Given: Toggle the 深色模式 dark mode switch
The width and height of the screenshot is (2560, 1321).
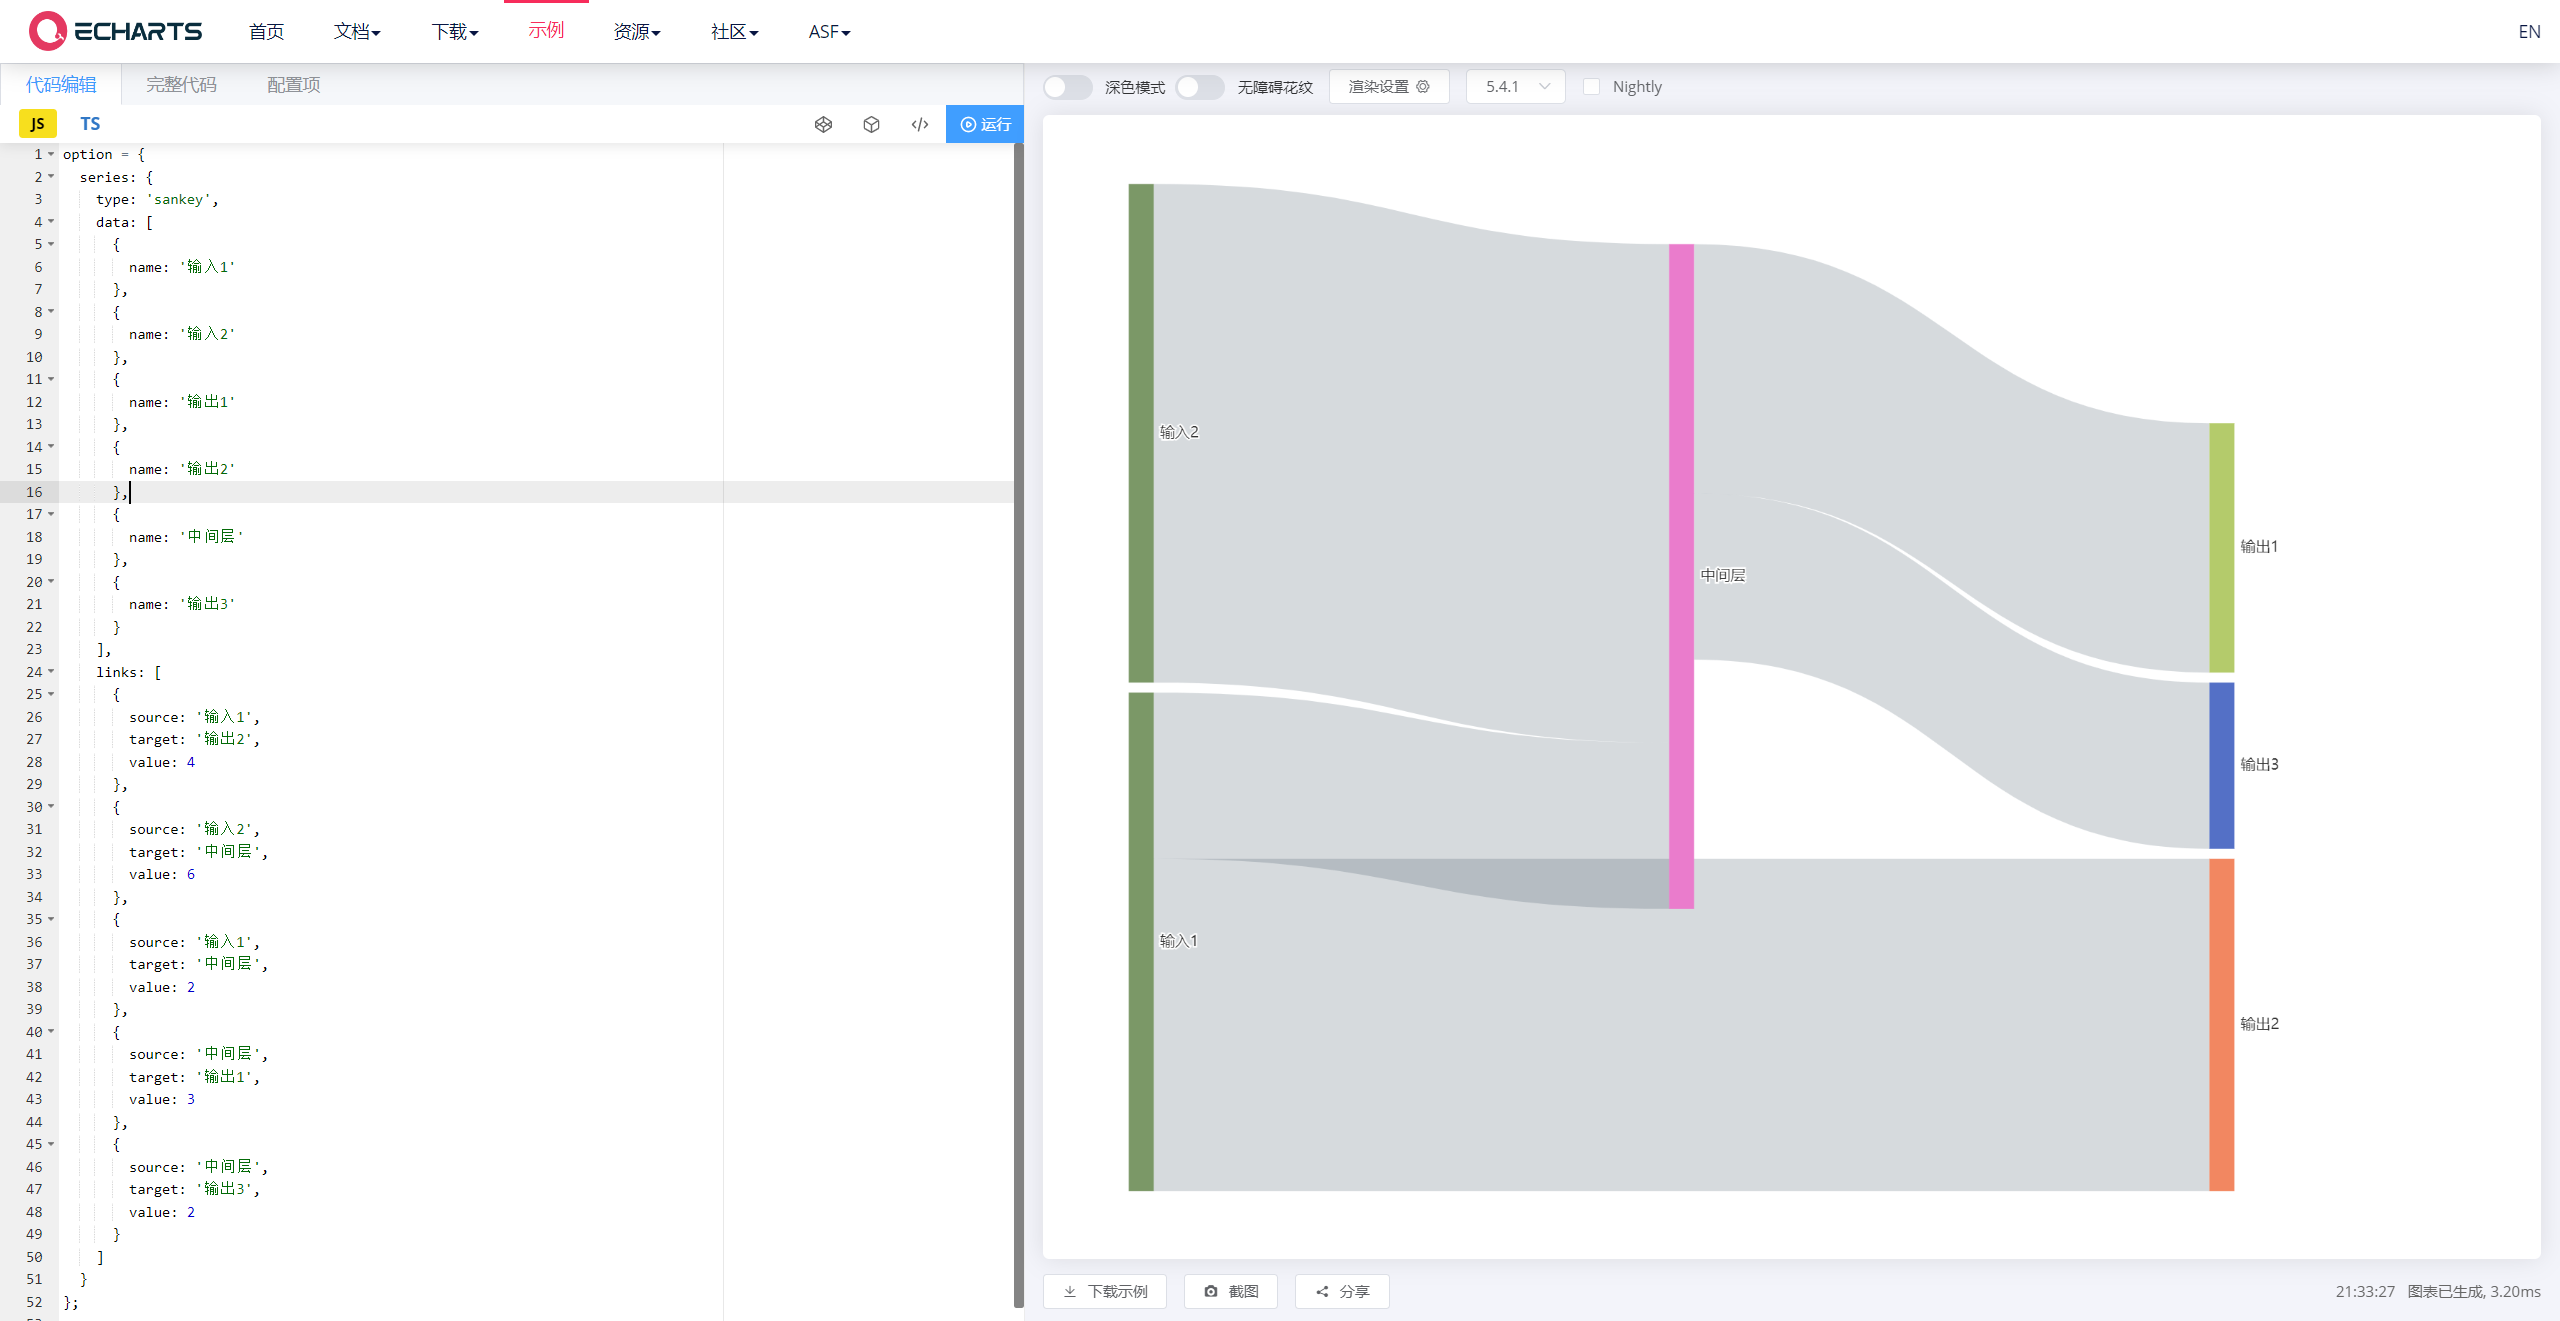Looking at the screenshot, I should (x=1067, y=87).
